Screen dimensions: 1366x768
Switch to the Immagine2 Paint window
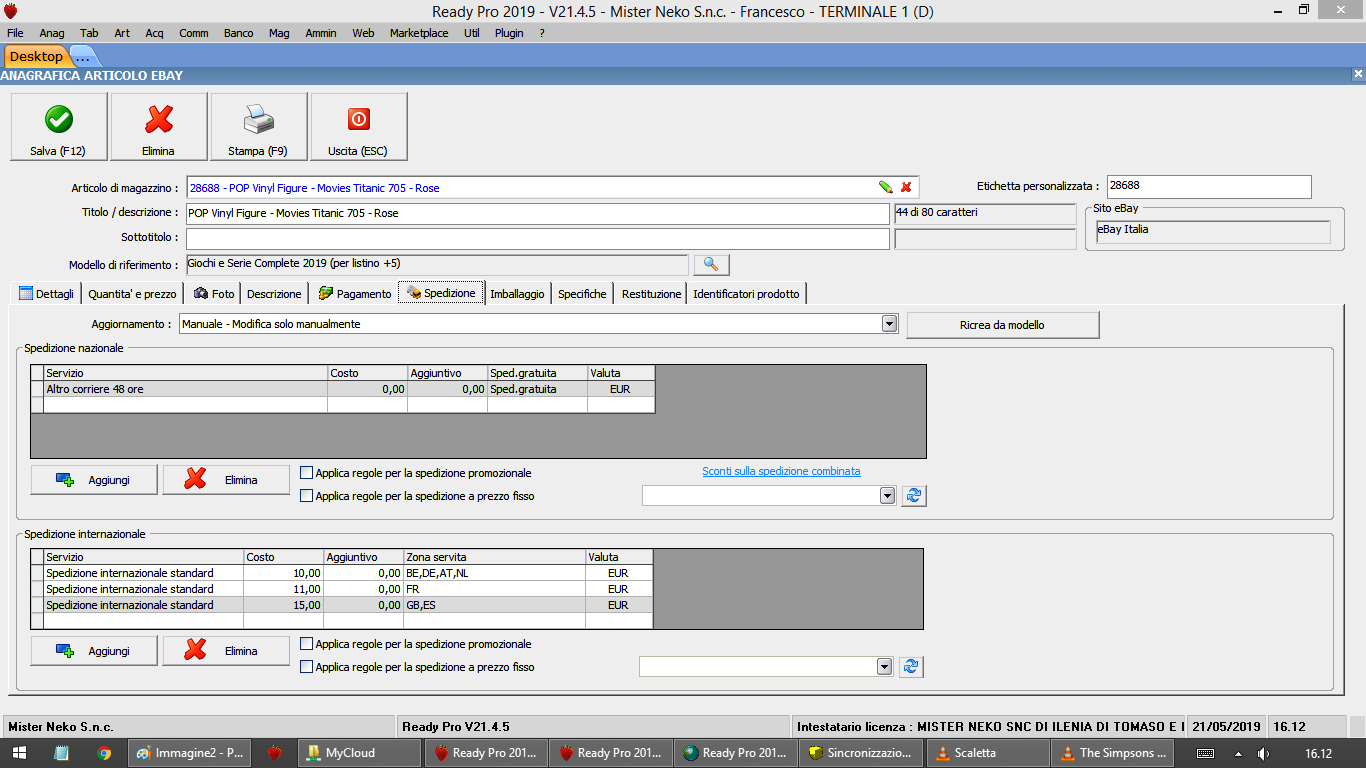point(190,753)
